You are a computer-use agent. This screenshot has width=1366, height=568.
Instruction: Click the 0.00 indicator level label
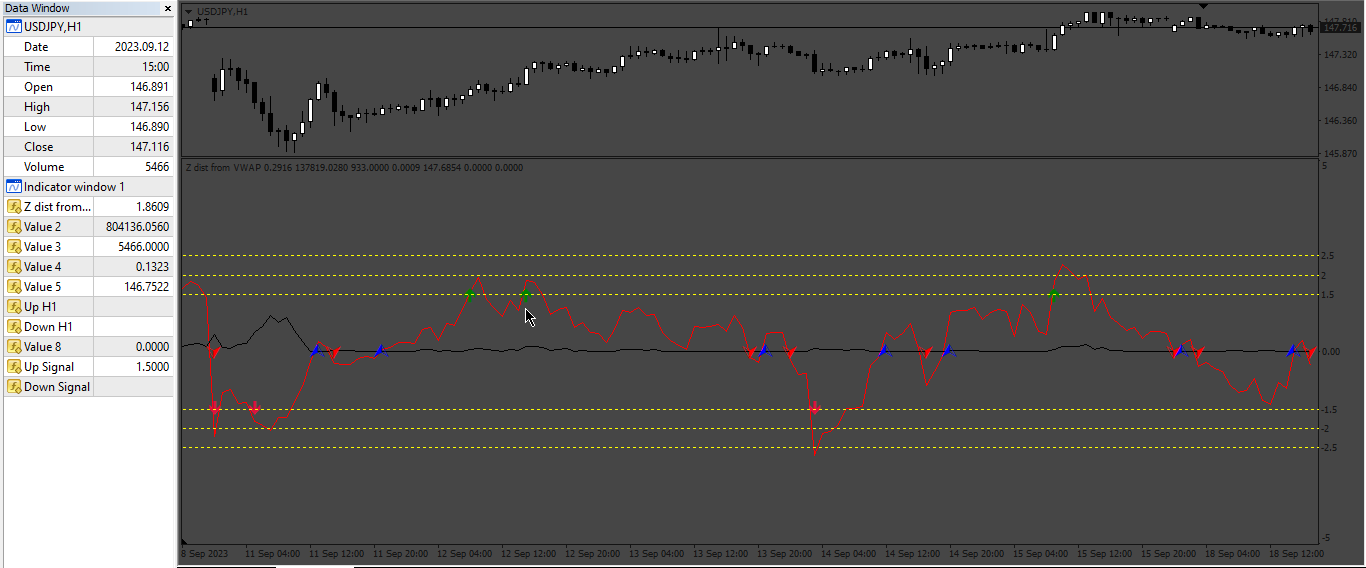tap(1331, 351)
